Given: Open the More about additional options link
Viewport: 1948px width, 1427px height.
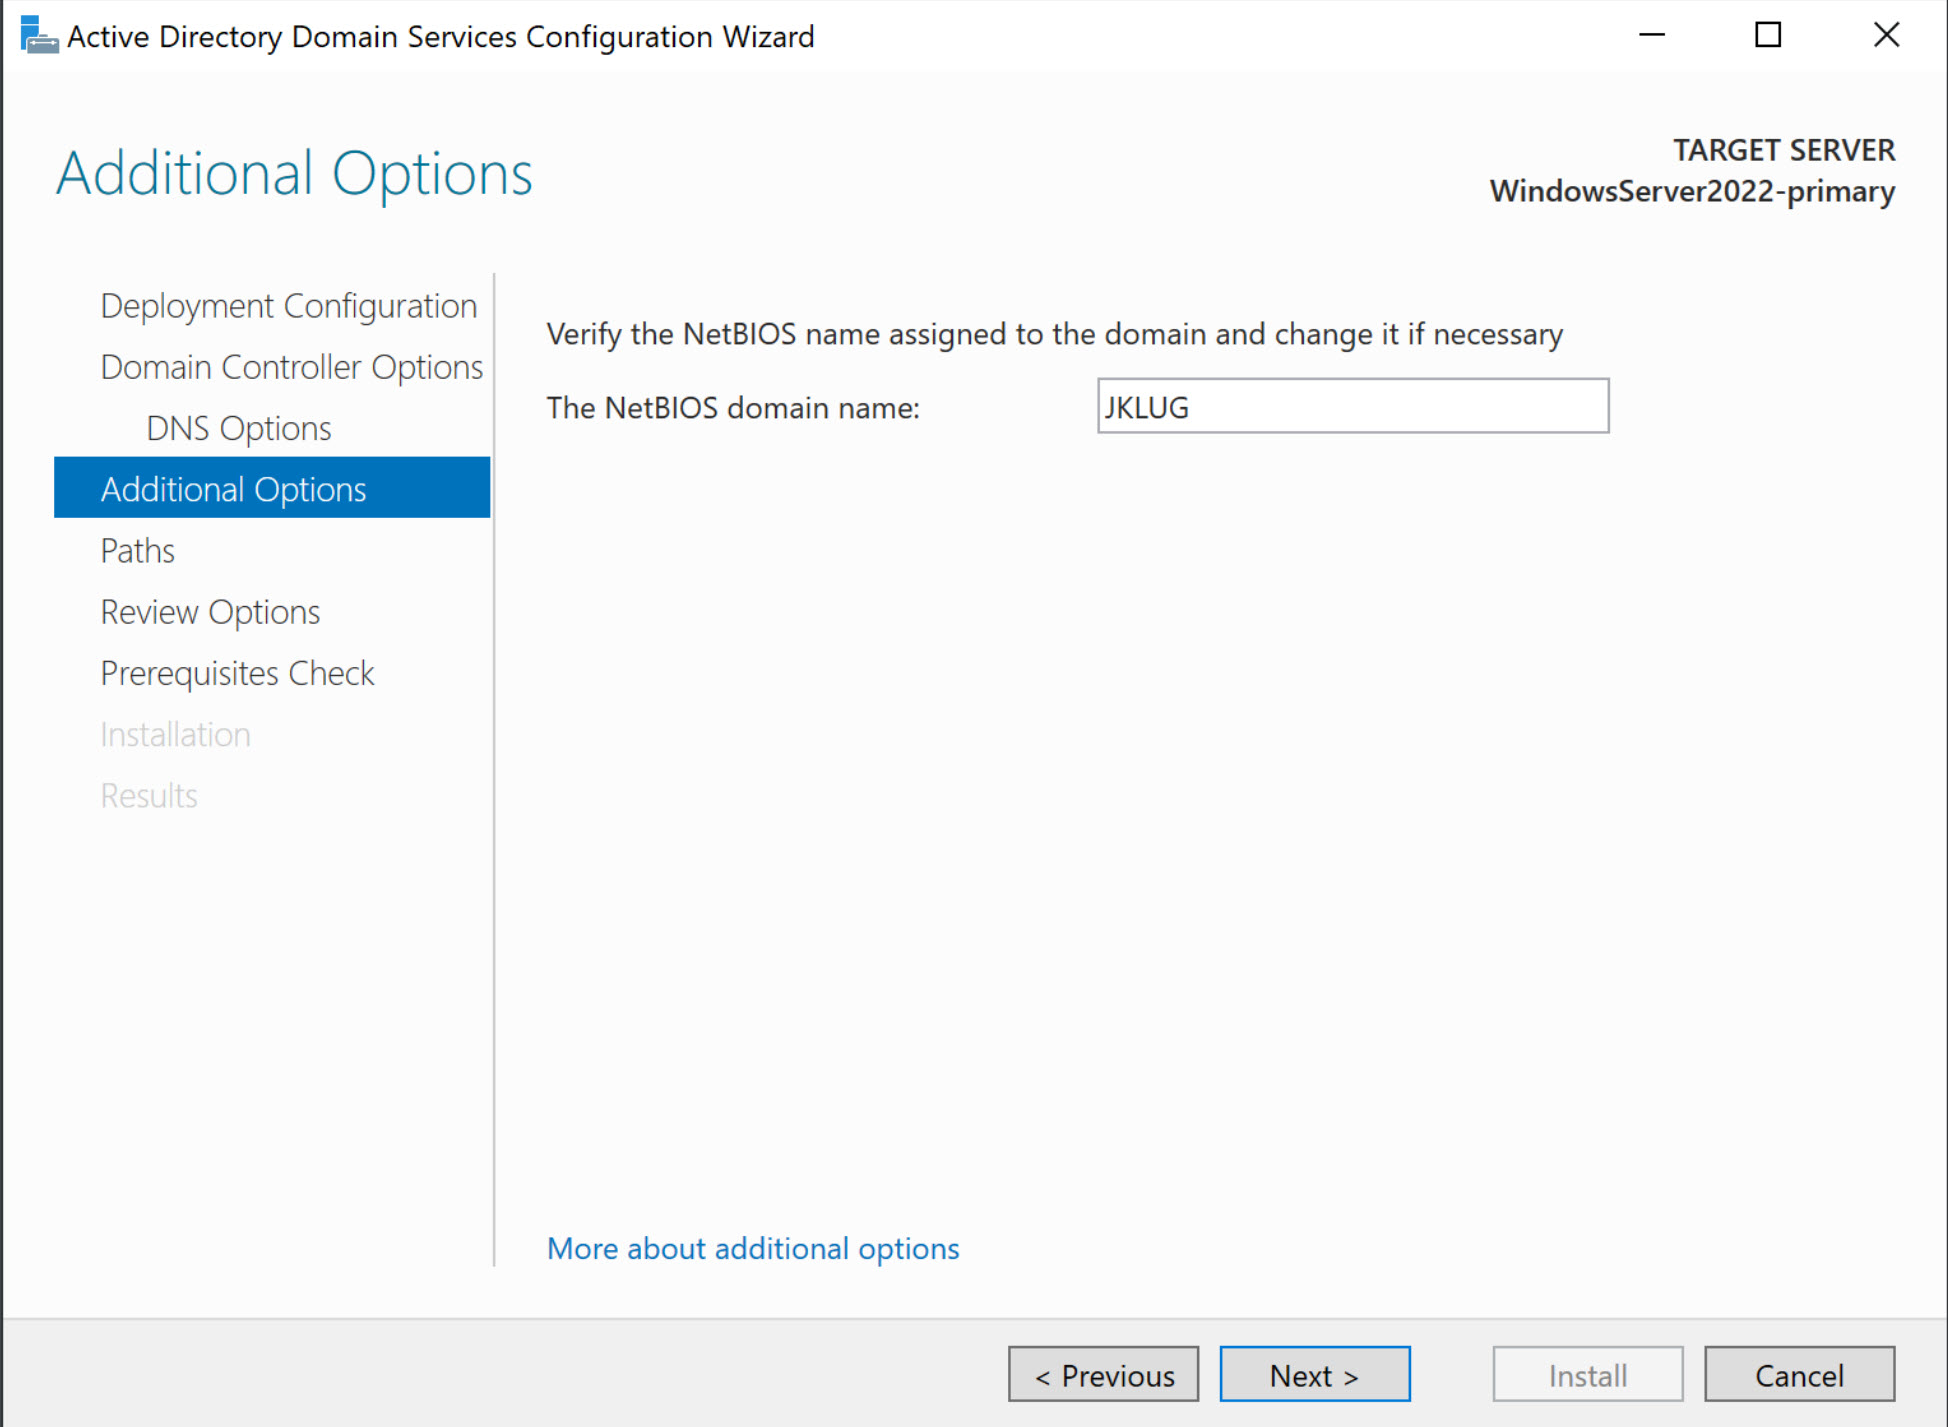Looking at the screenshot, I should point(752,1248).
